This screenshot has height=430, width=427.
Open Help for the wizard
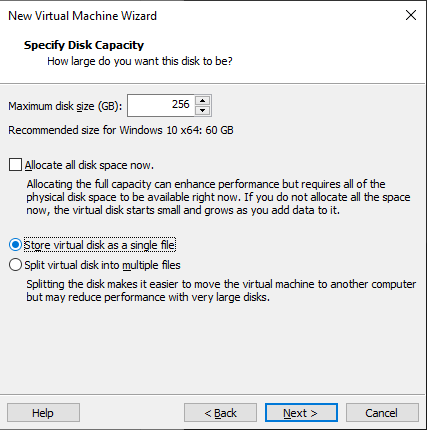[43, 413]
